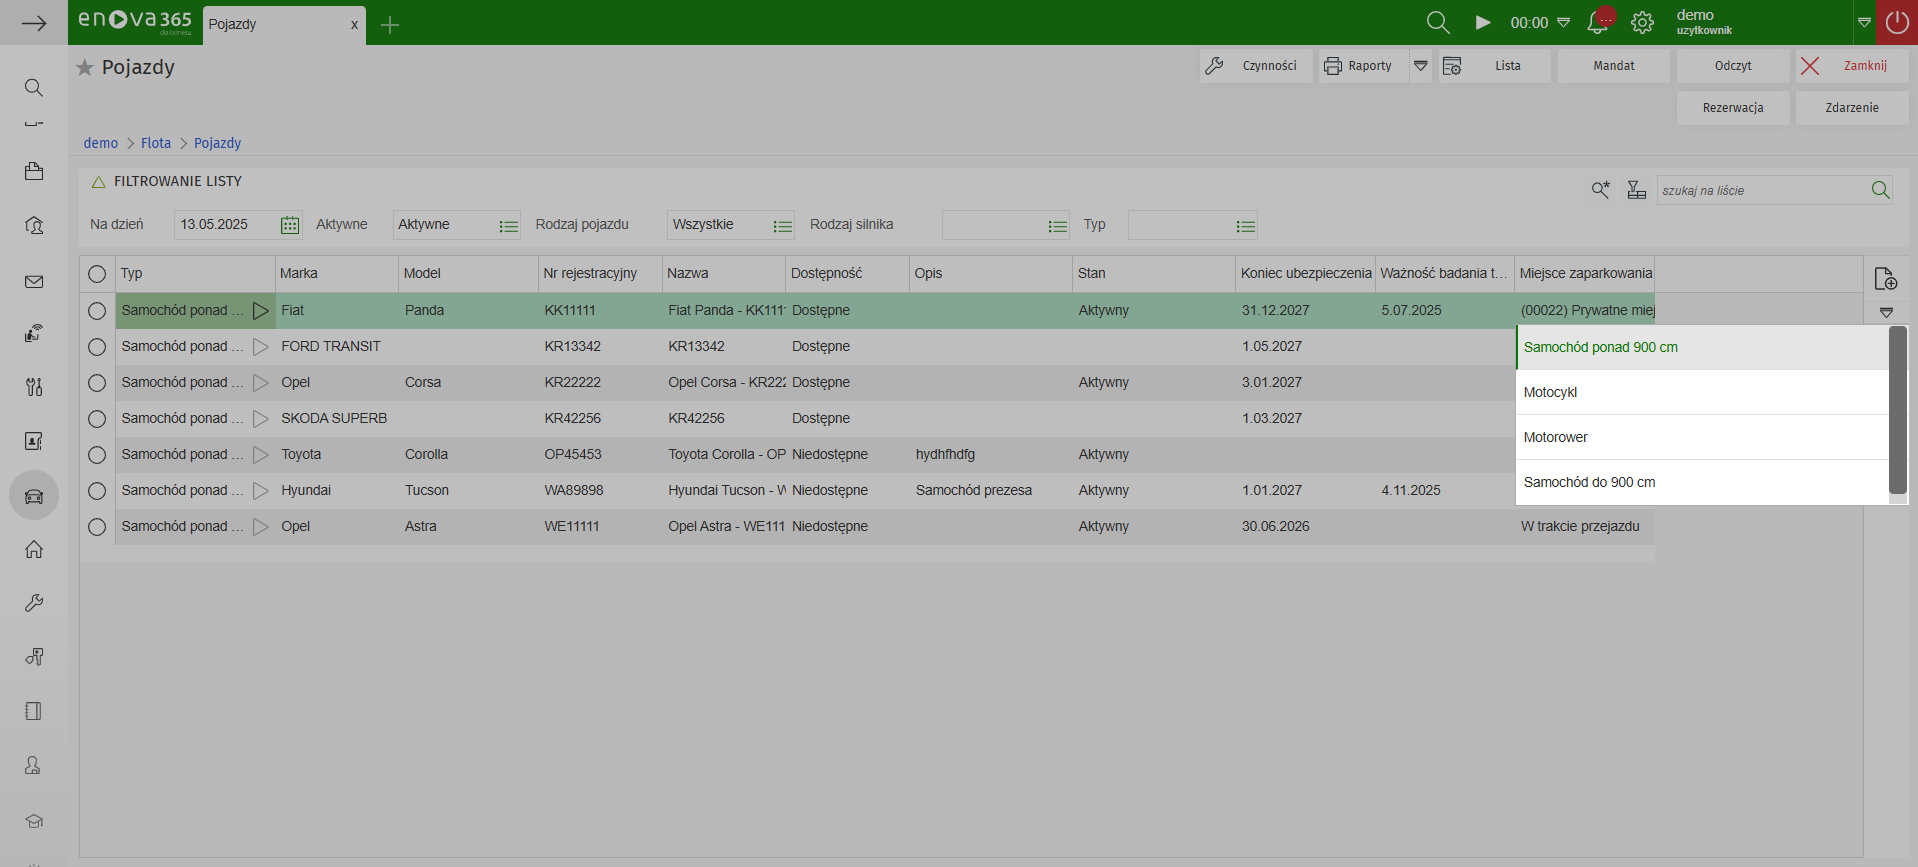
Task: Toggle the select-all header radio button
Action: (97, 274)
